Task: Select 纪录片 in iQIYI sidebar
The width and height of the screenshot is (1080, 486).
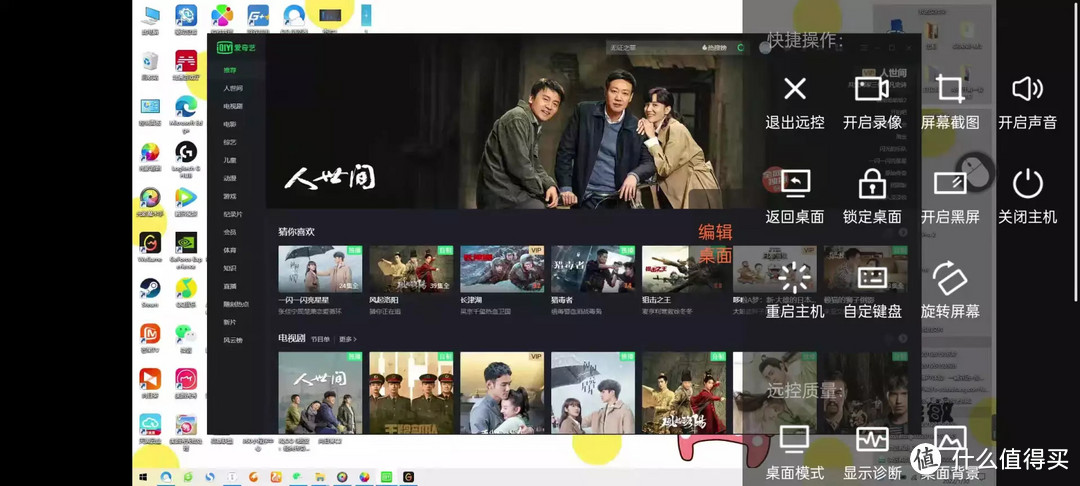Action: [x=233, y=214]
